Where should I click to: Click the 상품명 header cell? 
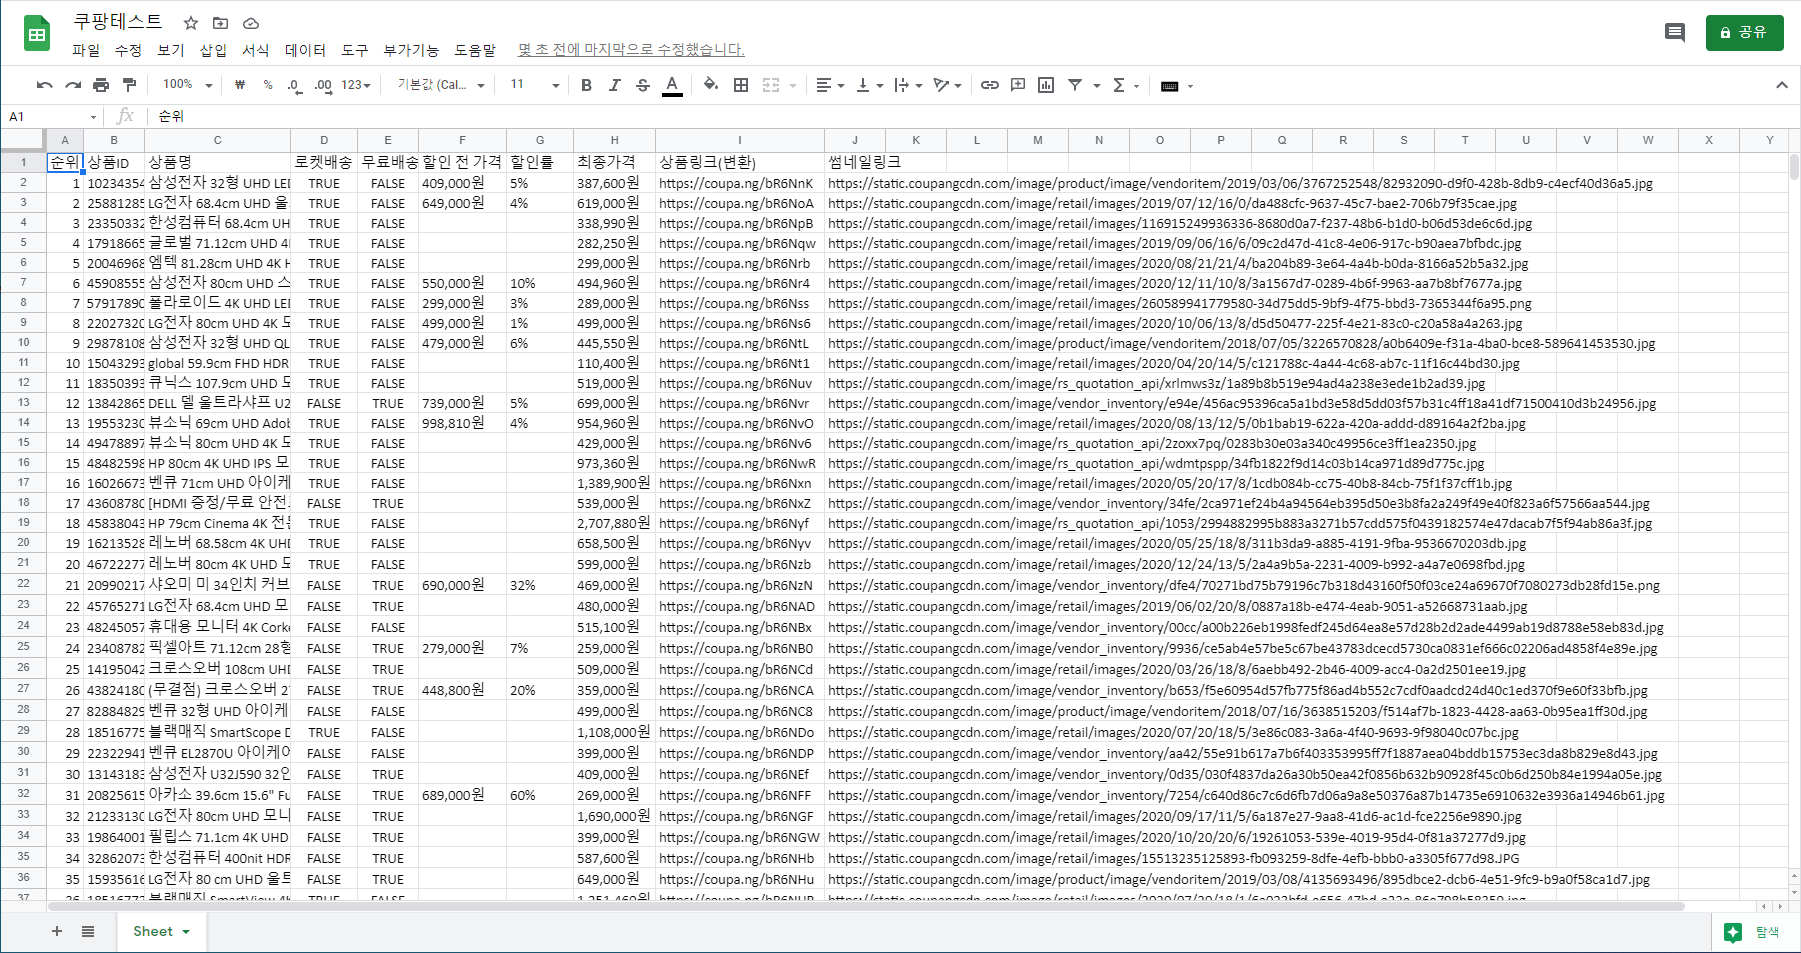(x=217, y=162)
